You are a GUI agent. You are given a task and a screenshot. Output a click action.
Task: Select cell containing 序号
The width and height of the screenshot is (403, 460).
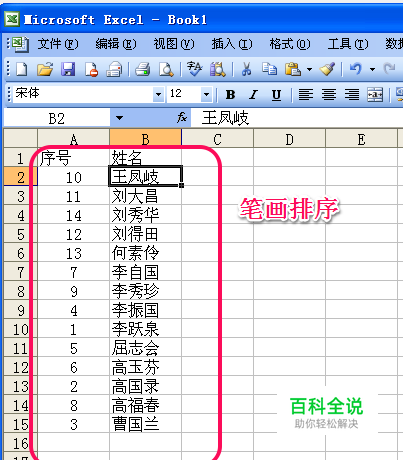coord(74,158)
